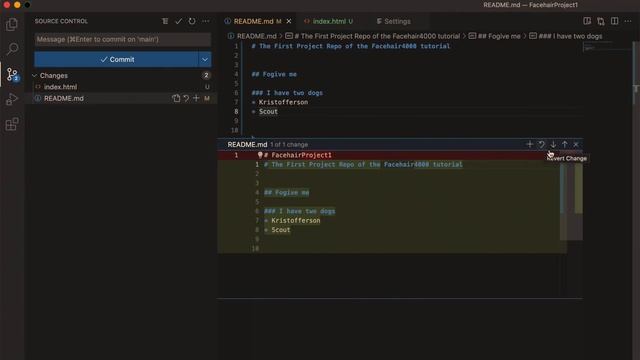Viewport: 640px width, 360px height.
Task: Click '## Fogive me' heading in editor
Action: coord(274,74)
